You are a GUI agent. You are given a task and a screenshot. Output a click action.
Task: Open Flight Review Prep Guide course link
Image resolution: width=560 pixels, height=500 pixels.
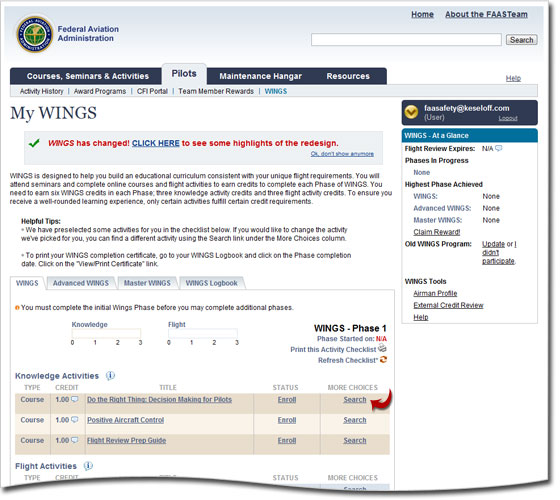tap(126, 440)
